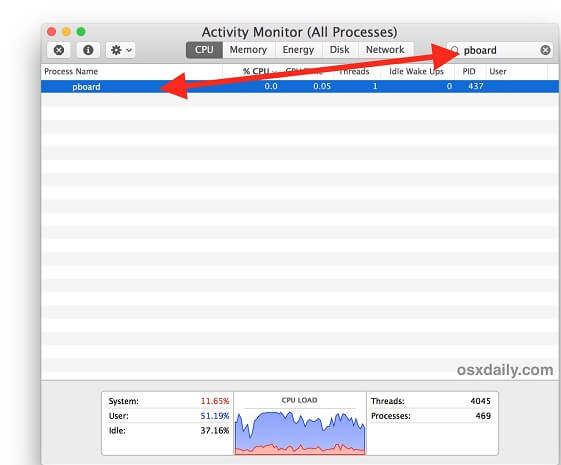Sort by % CPU column

coord(255,72)
